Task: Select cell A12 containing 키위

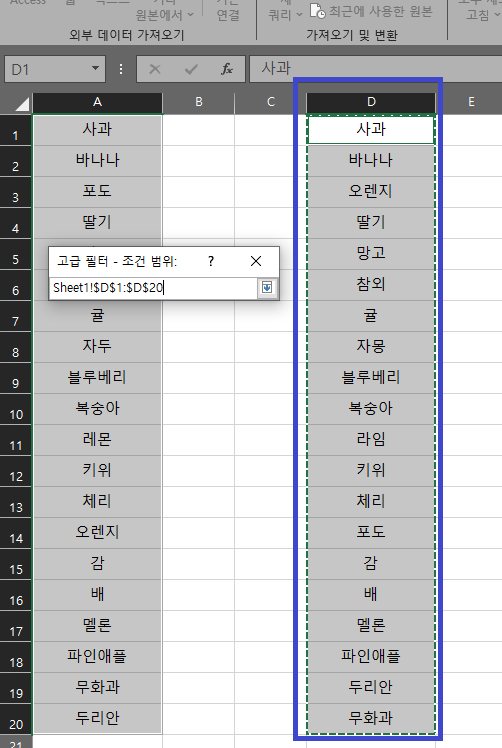Action: pos(97,471)
